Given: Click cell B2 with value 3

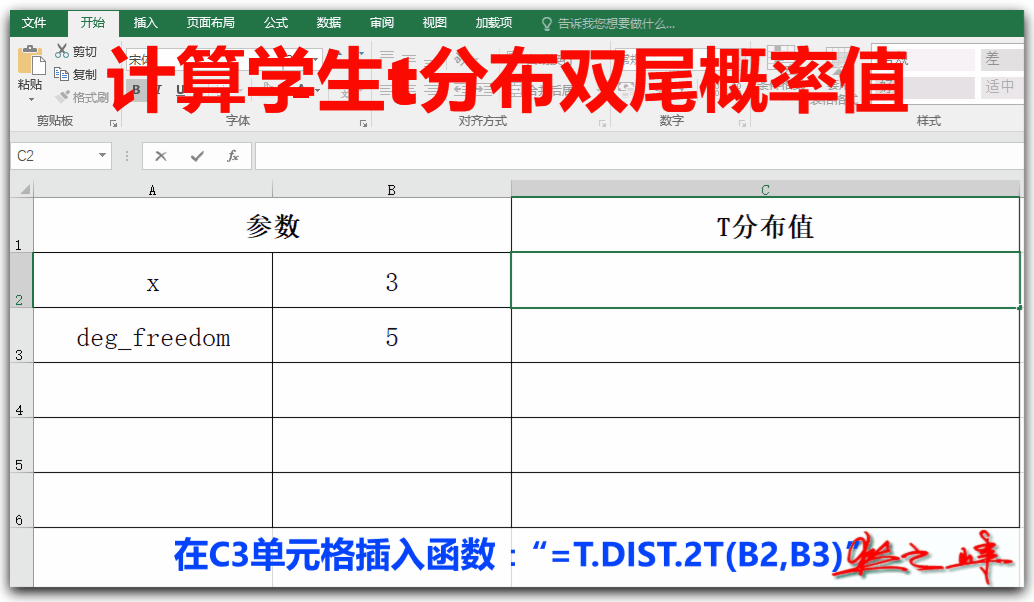Looking at the screenshot, I should pyautogui.click(x=391, y=280).
